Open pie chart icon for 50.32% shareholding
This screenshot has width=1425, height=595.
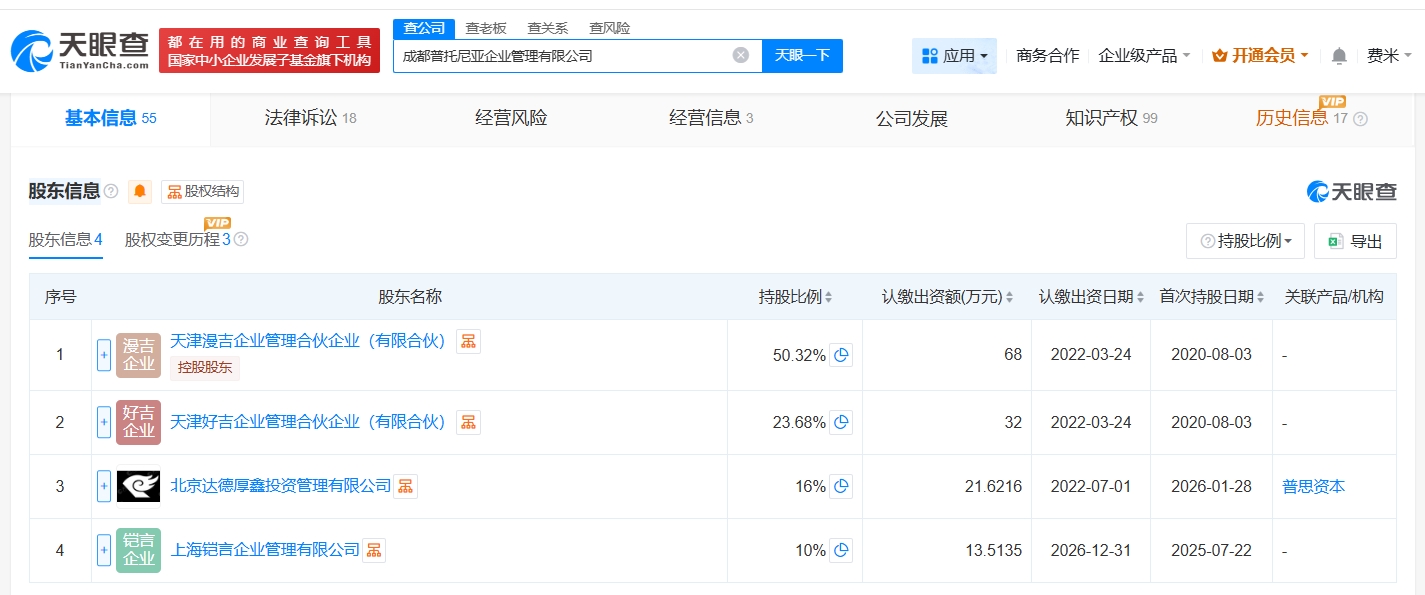tap(841, 355)
